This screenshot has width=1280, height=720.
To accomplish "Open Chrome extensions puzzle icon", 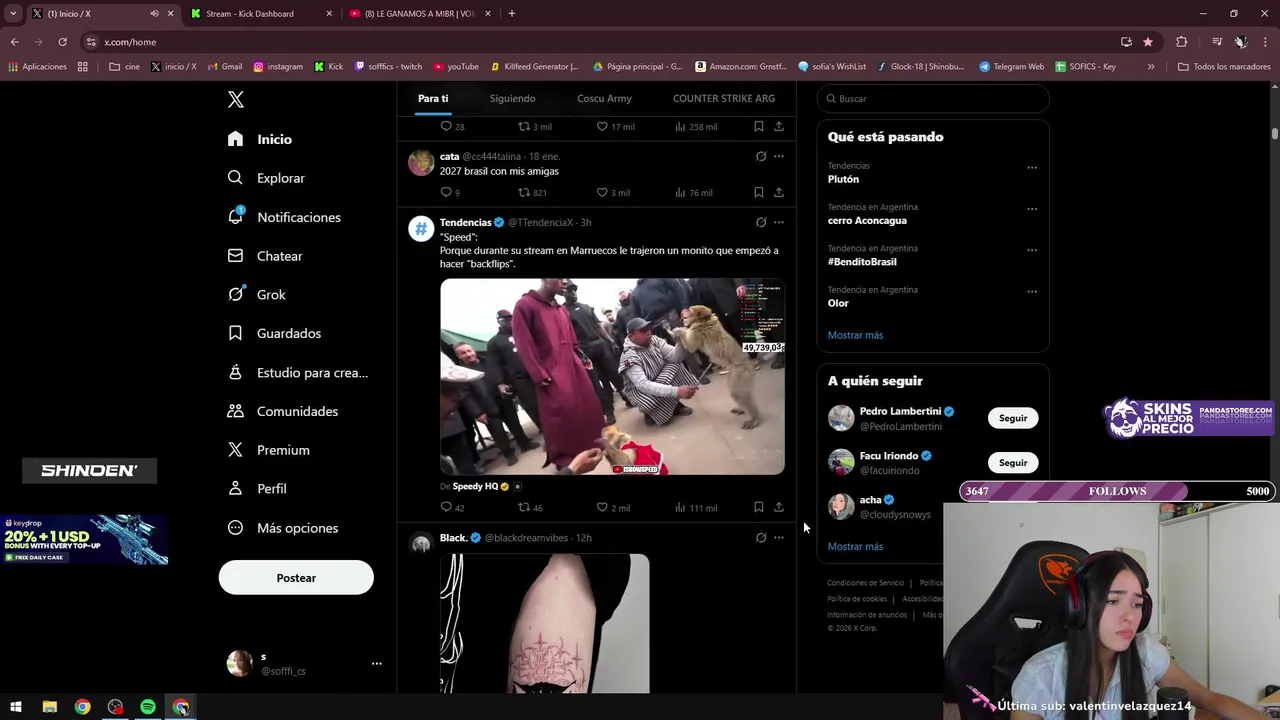I will click(x=1182, y=42).
